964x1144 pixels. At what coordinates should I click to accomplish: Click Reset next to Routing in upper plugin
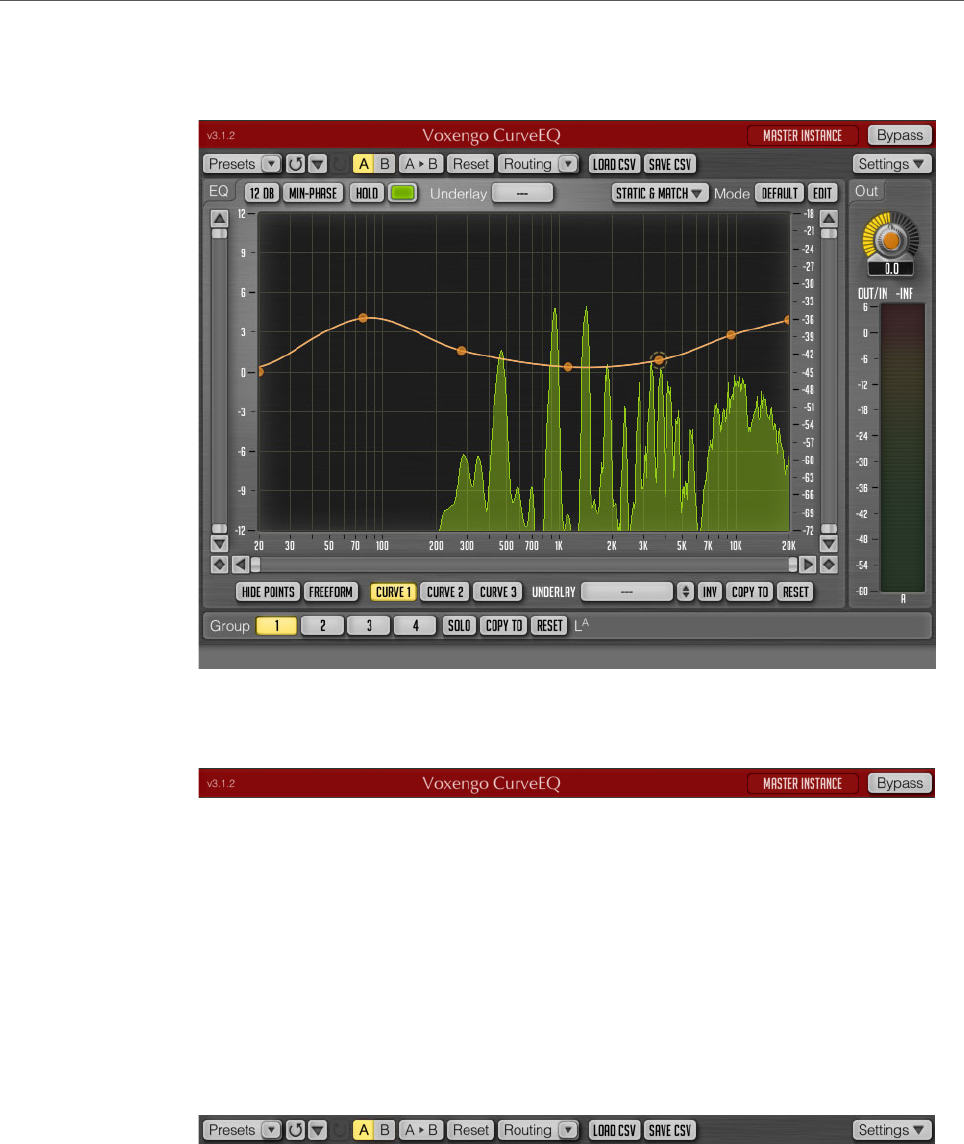pyautogui.click(x=471, y=164)
